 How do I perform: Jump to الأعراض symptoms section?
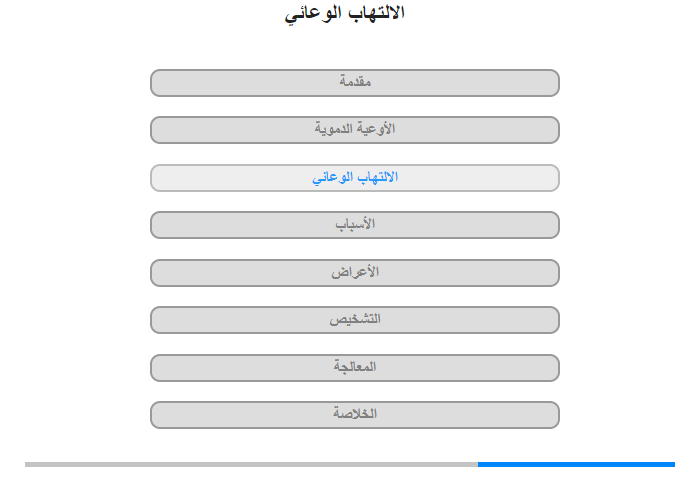355,273
